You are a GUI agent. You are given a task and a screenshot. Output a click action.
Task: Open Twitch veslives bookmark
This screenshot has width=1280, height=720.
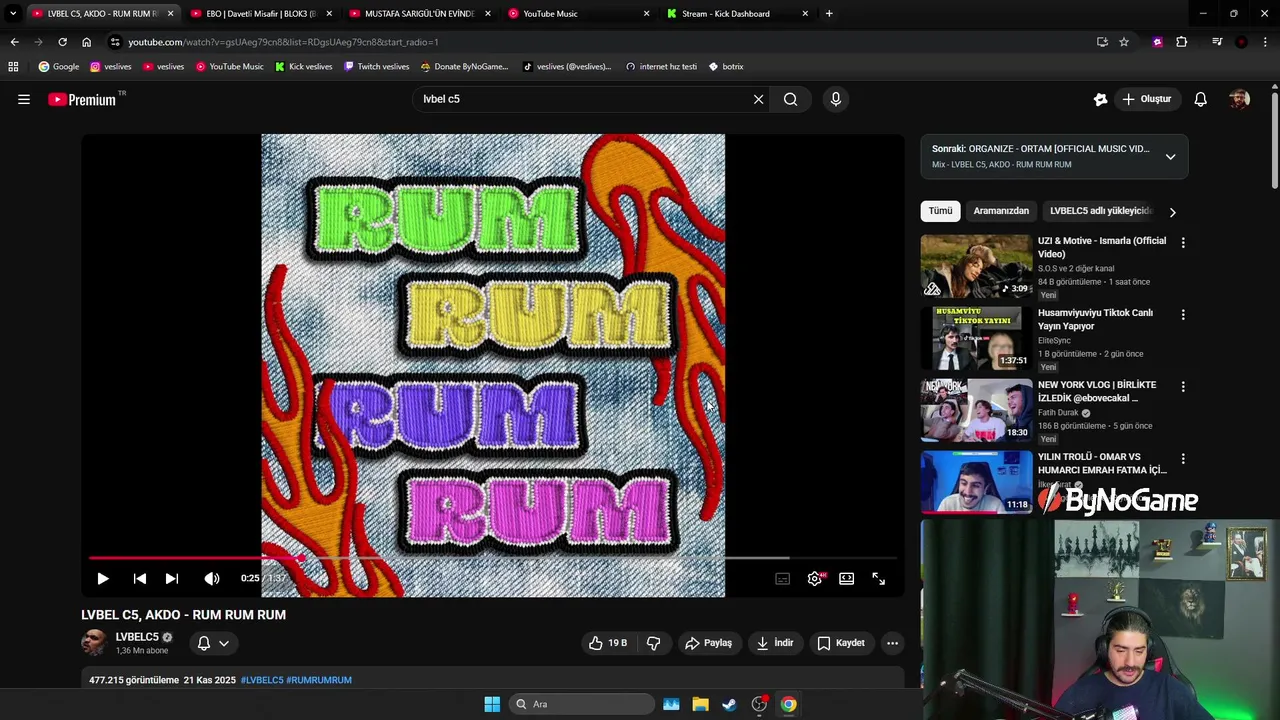point(376,67)
